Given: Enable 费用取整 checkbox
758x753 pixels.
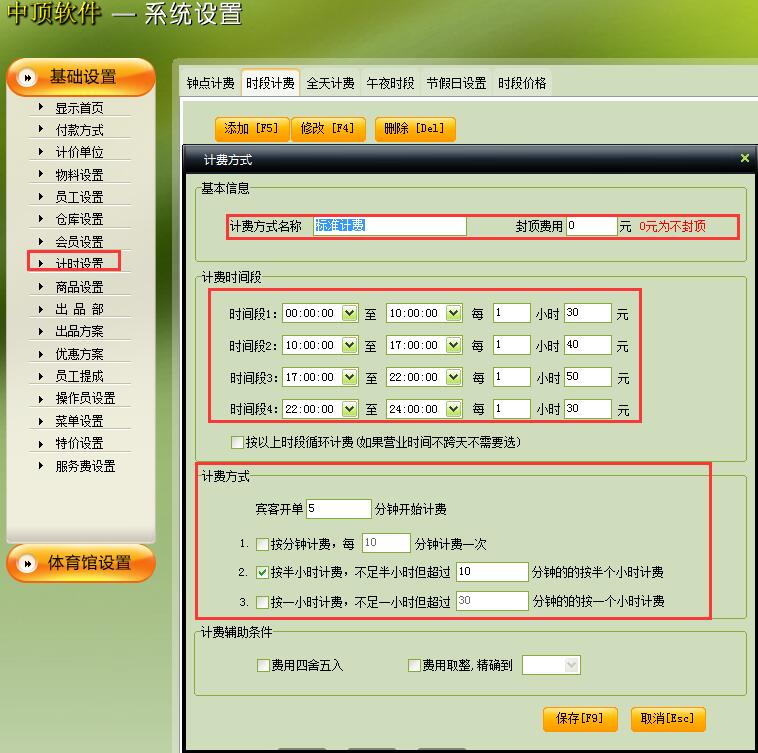Looking at the screenshot, I should 414,666.
